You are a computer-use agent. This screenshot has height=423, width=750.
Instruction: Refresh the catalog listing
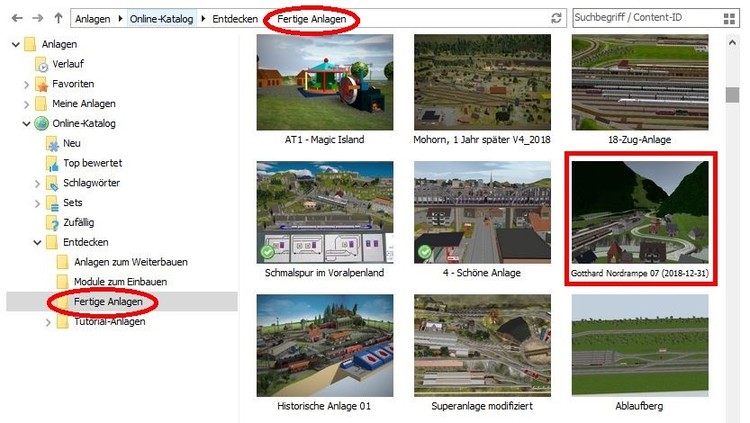pos(556,18)
